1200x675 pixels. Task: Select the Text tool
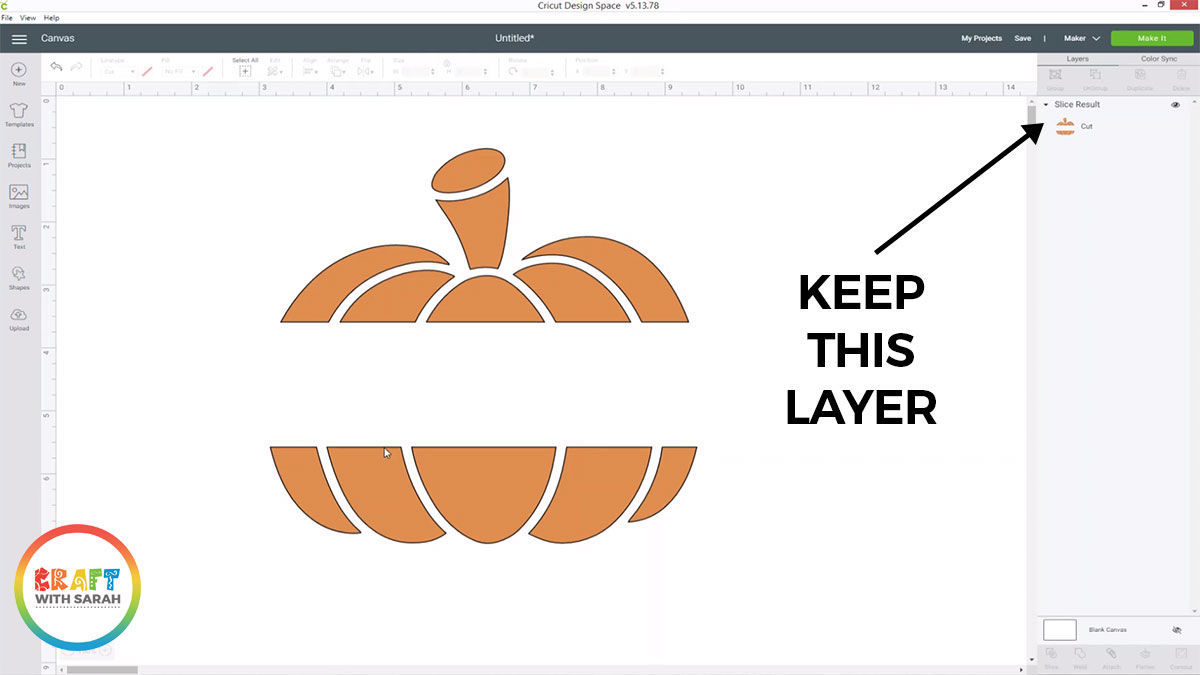tap(19, 236)
